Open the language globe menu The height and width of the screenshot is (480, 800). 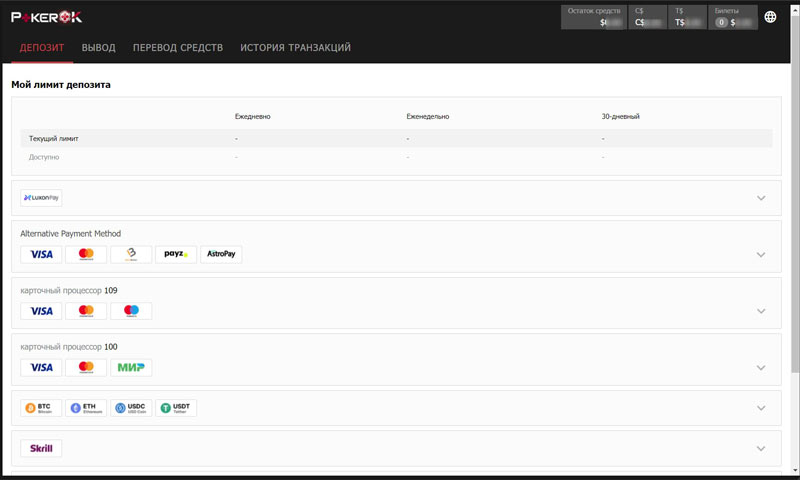coord(770,17)
